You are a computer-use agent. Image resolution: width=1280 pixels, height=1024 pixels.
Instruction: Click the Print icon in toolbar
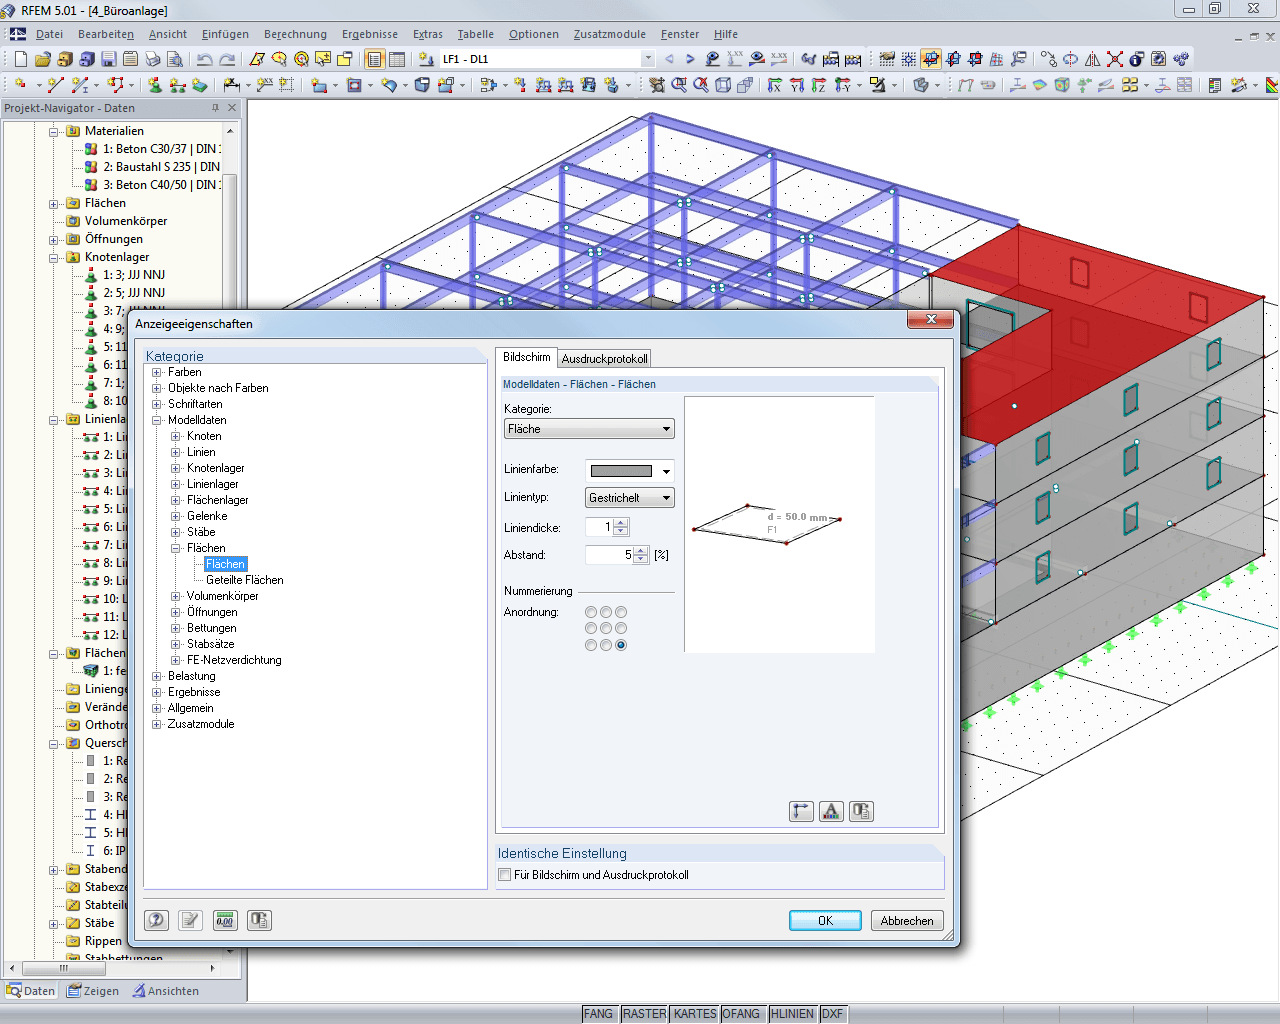[153, 59]
